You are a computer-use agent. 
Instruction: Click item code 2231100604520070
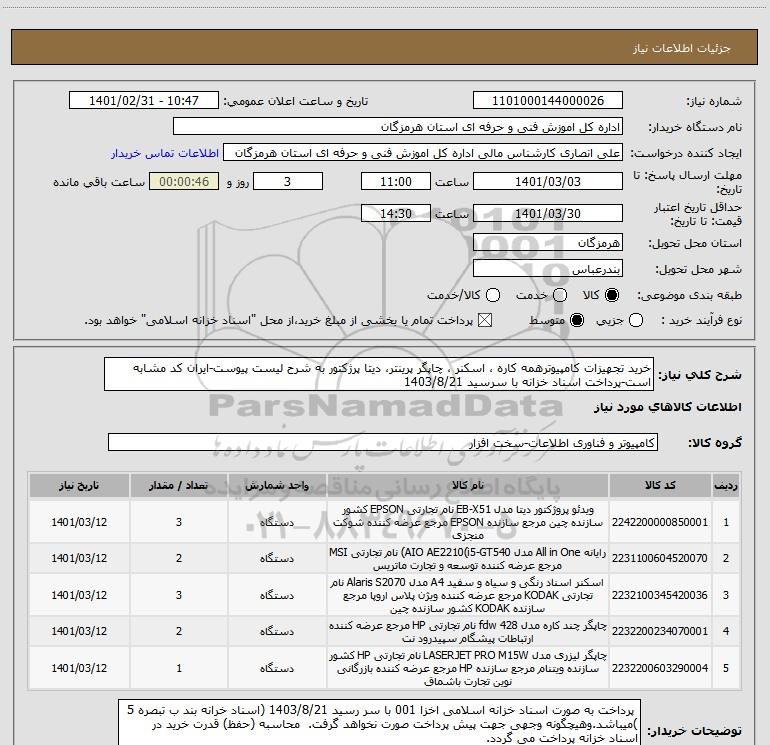click(660, 558)
